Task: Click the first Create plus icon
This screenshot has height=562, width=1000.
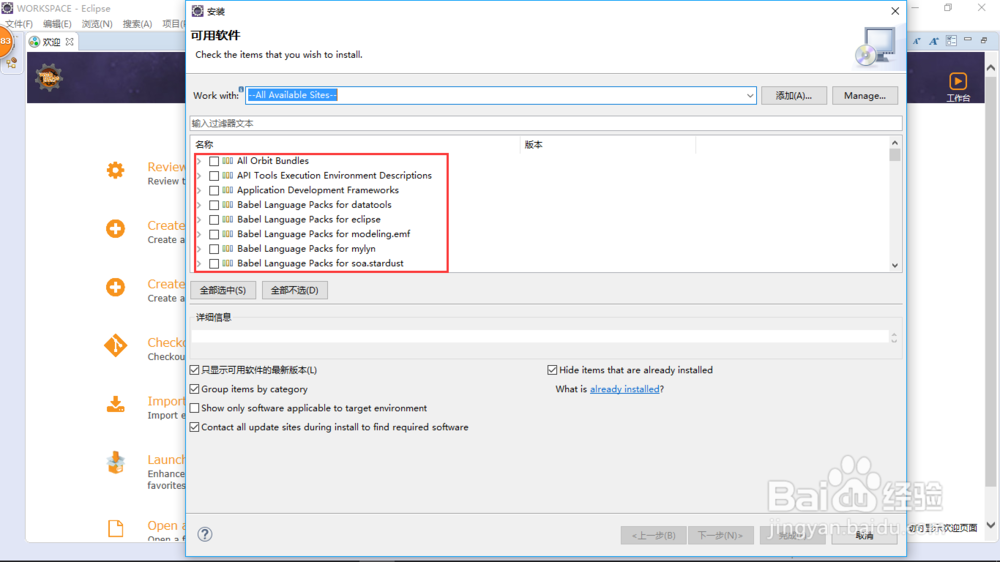Action: [x=115, y=228]
